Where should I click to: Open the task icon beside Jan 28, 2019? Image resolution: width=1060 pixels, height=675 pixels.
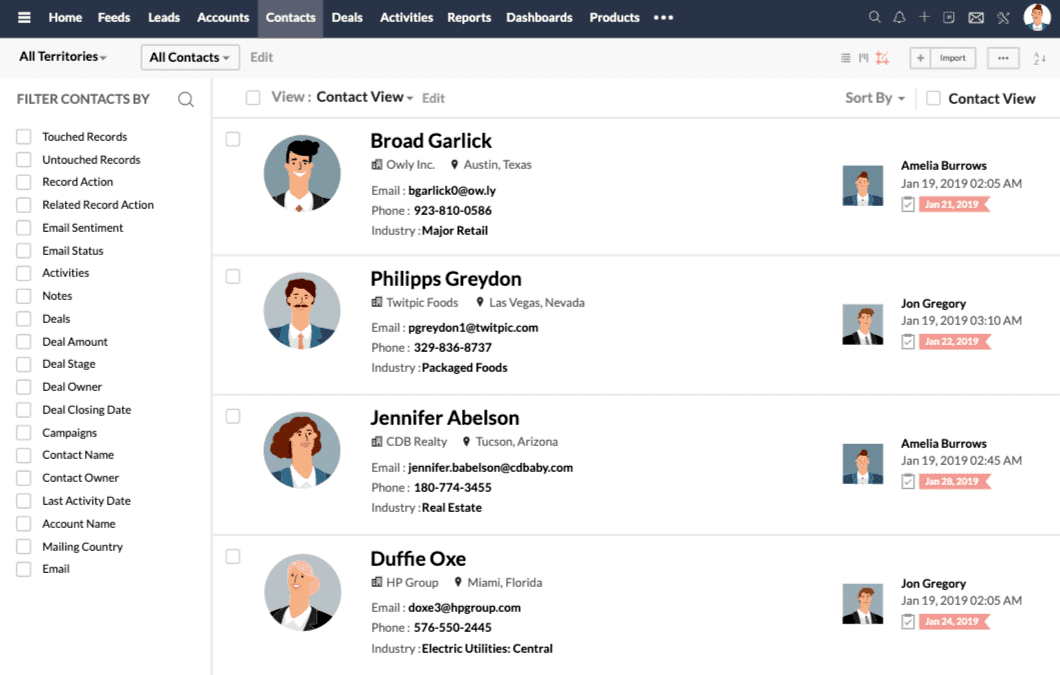[x=908, y=482]
